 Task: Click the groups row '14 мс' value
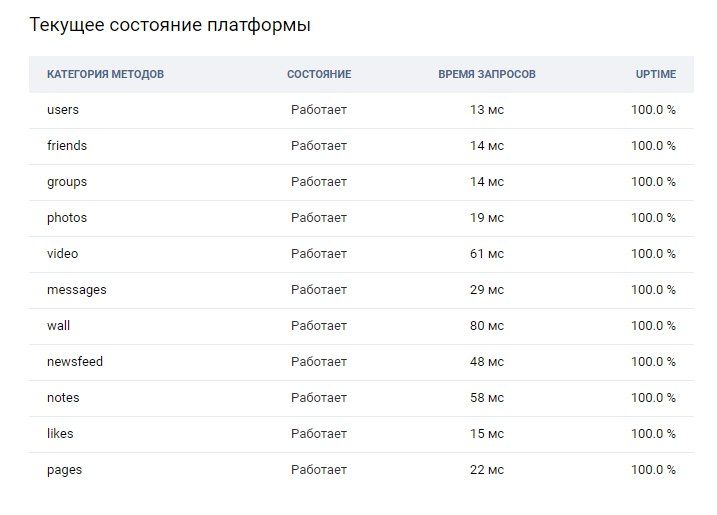[487, 182]
